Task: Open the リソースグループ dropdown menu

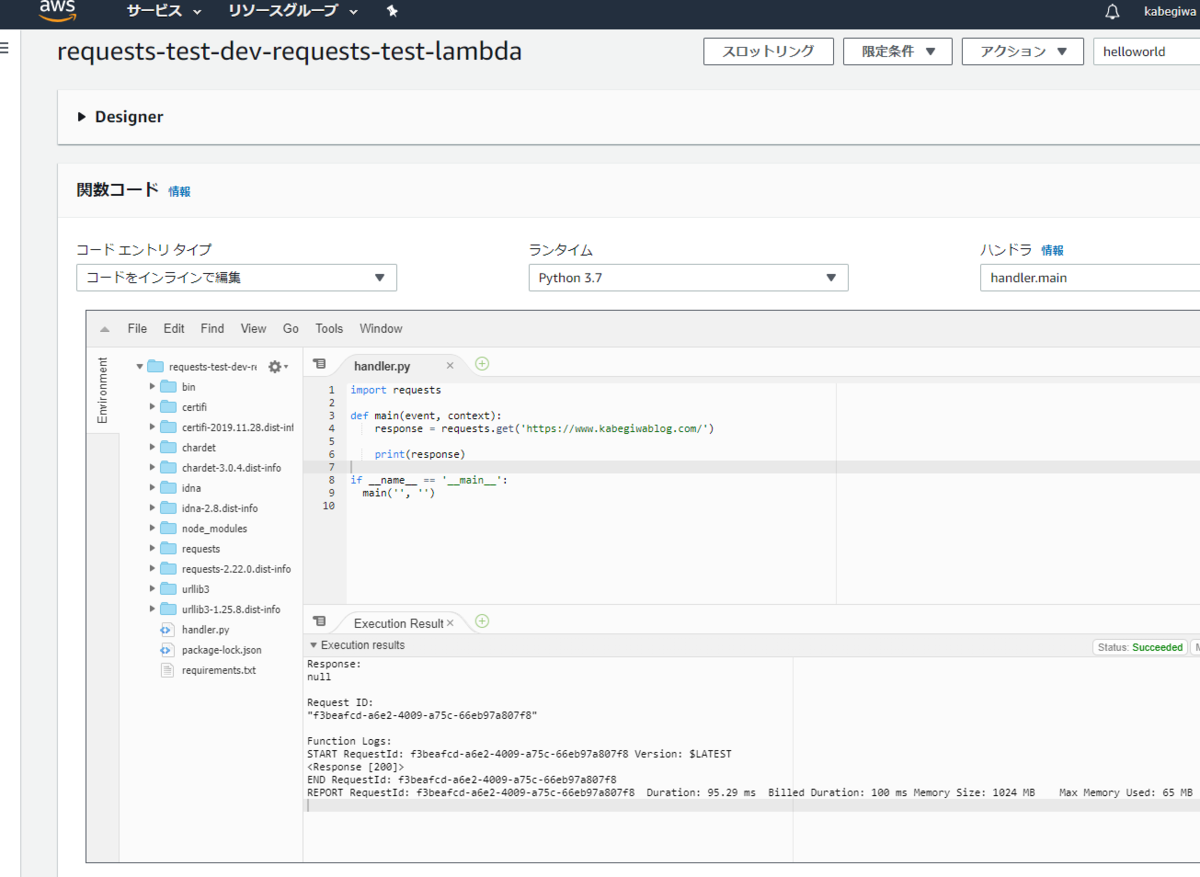Action: tap(293, 12)
